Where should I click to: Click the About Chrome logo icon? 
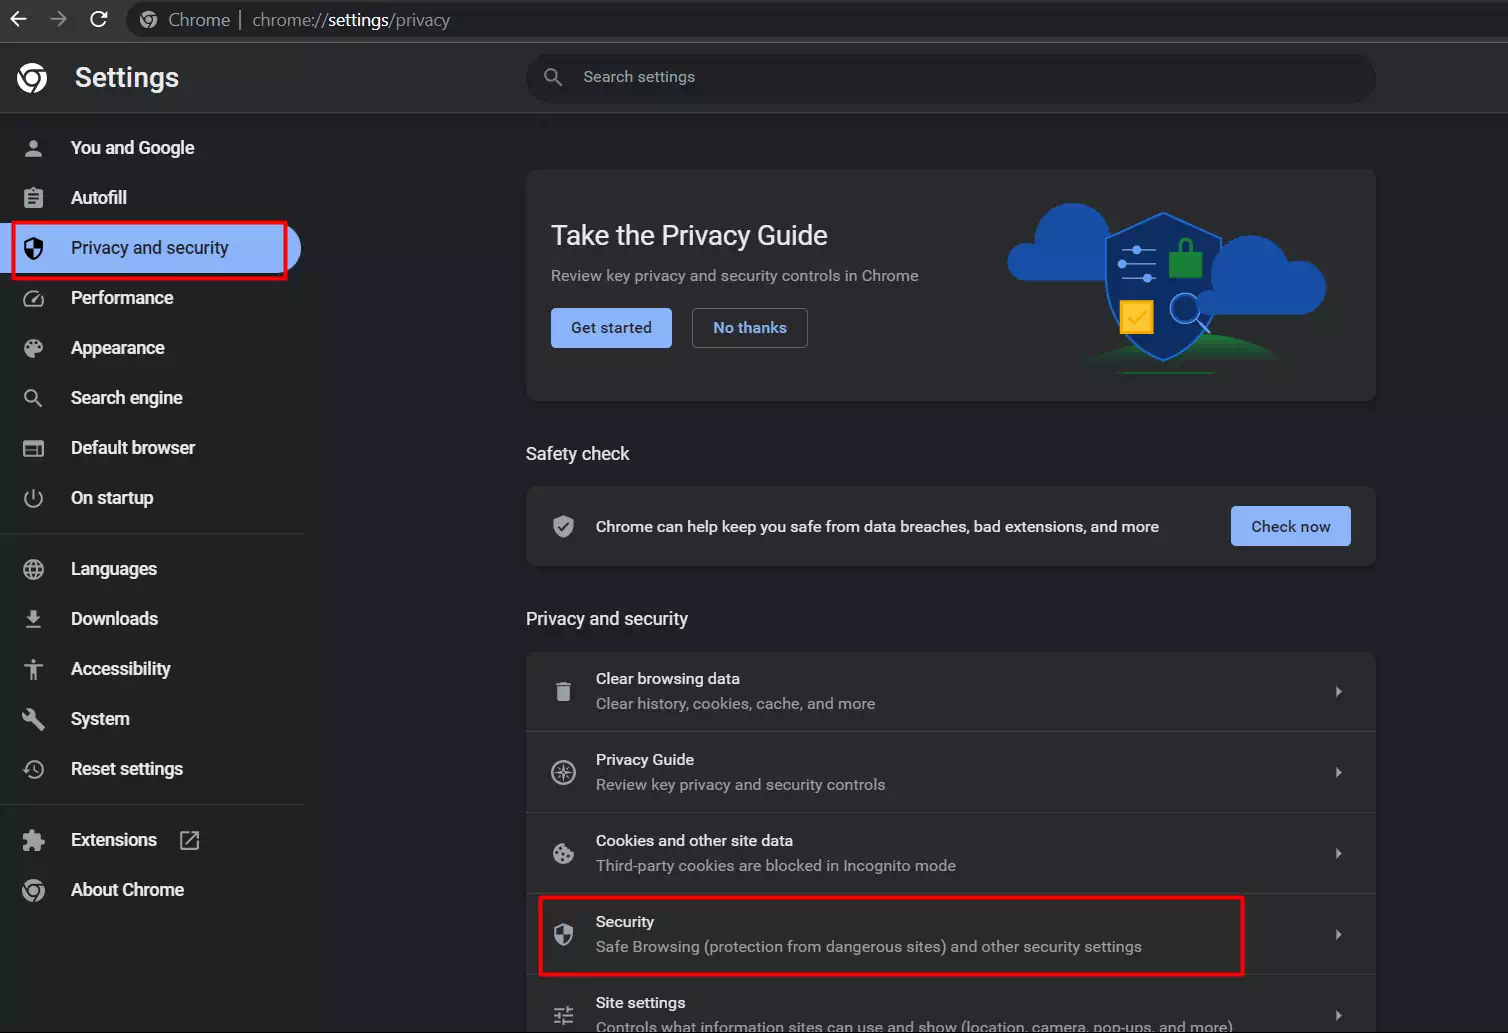[x=33, y=890]
